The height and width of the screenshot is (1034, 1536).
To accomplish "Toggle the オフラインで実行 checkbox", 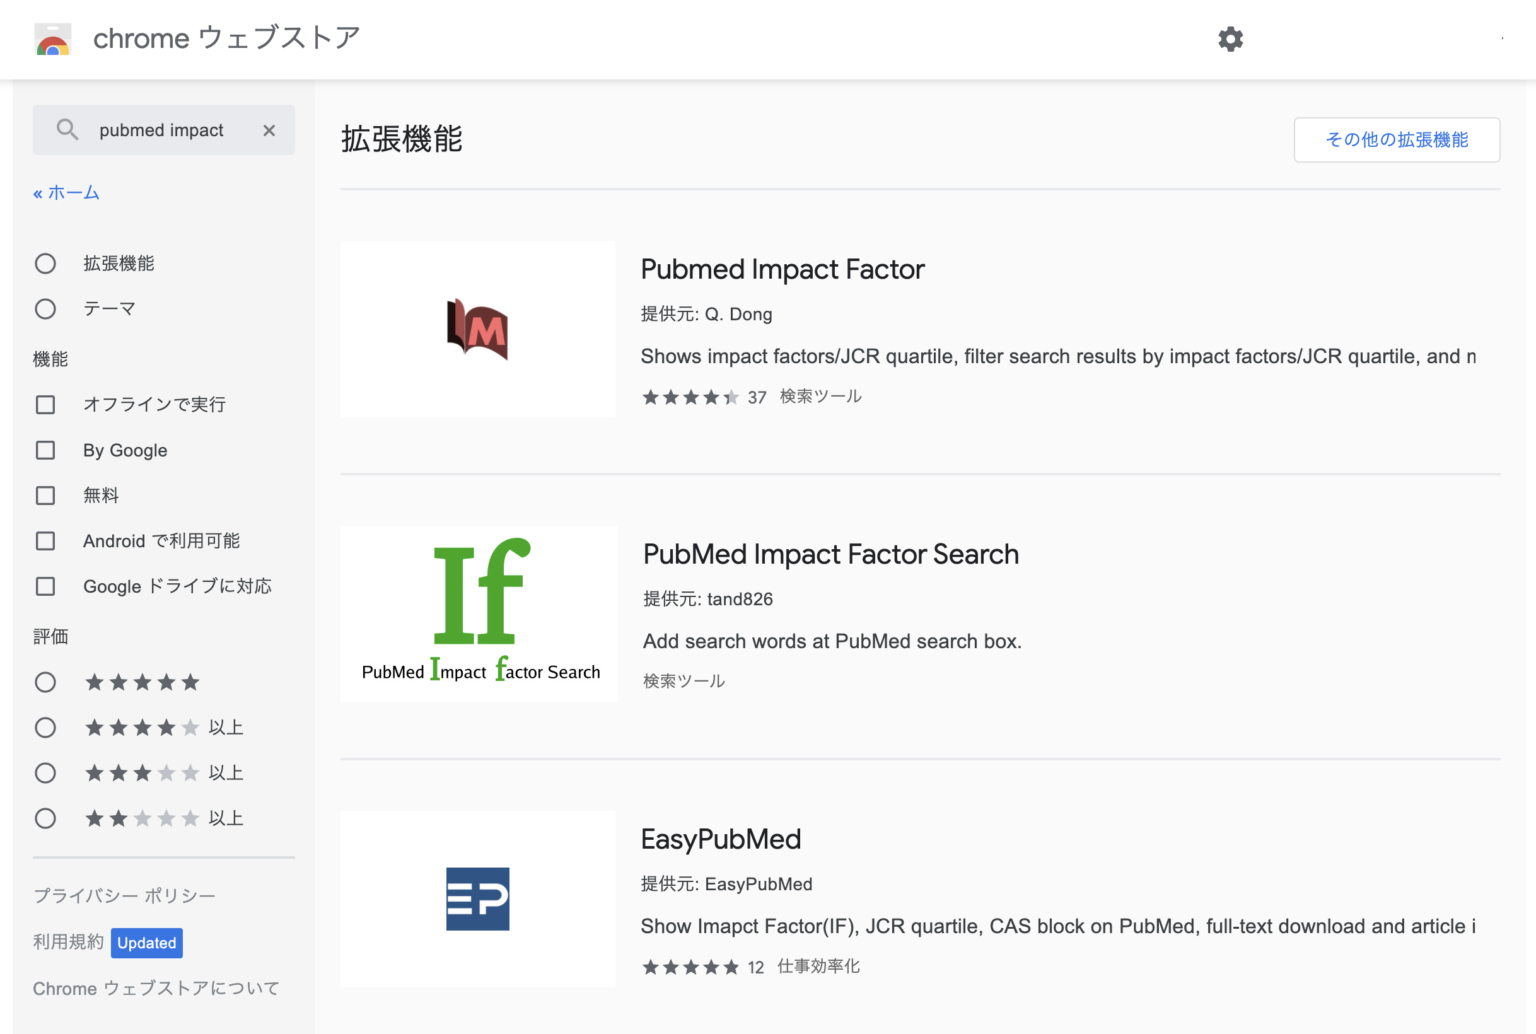I will point(45,404).
